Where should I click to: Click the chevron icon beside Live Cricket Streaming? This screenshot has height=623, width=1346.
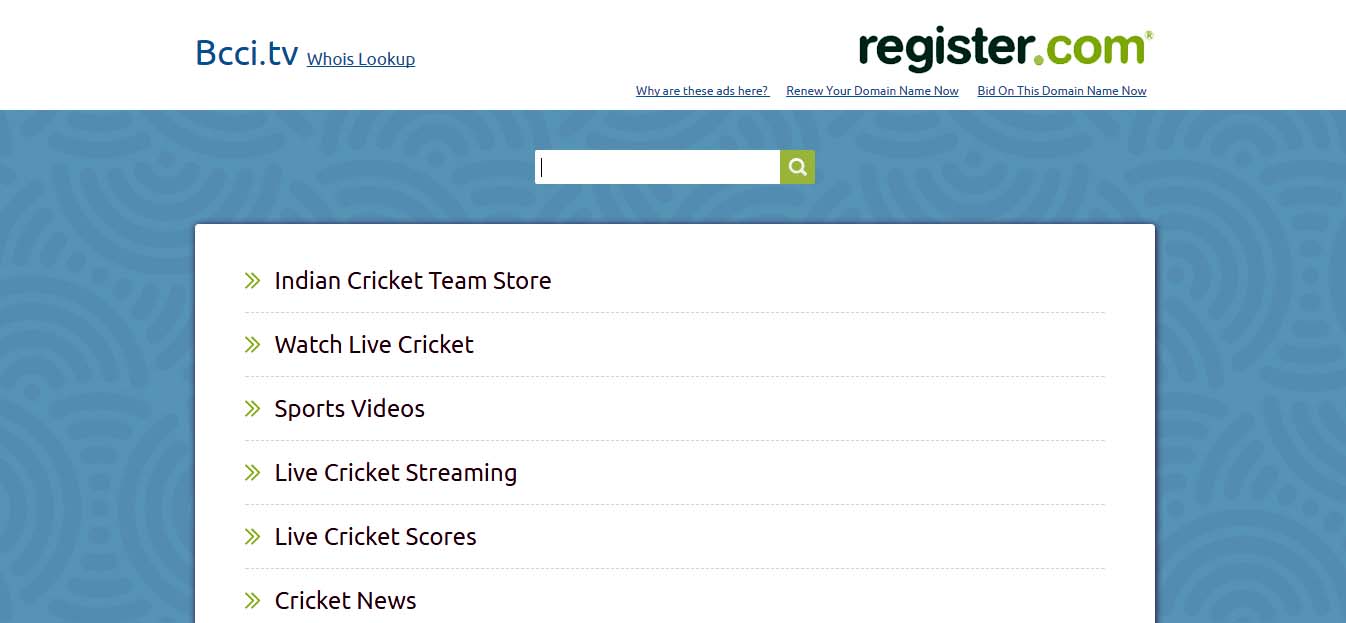coord(252,473)
